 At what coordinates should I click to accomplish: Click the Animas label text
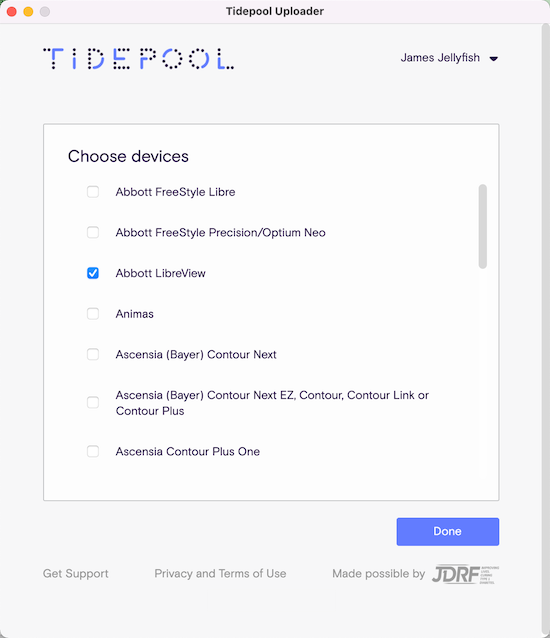pyautogui.click(x=135, y=314)
